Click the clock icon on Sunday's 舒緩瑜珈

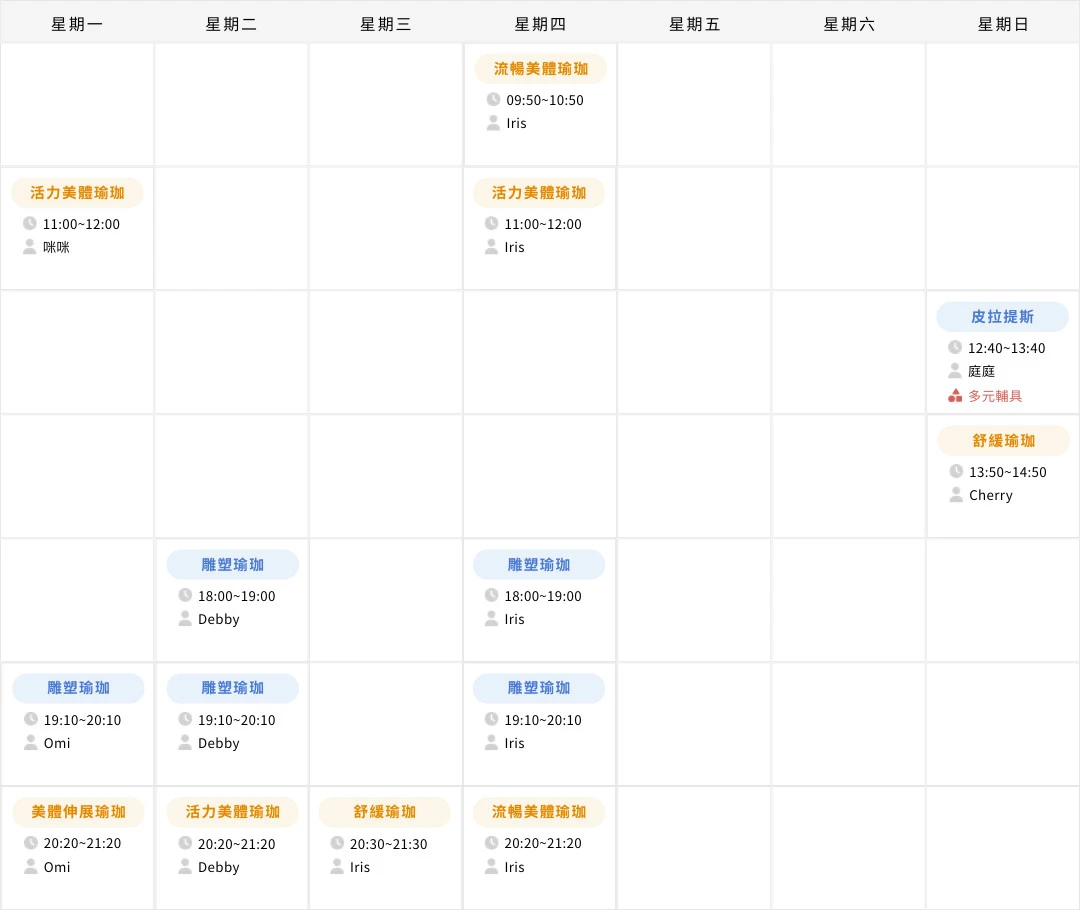[x=955, y=472]
